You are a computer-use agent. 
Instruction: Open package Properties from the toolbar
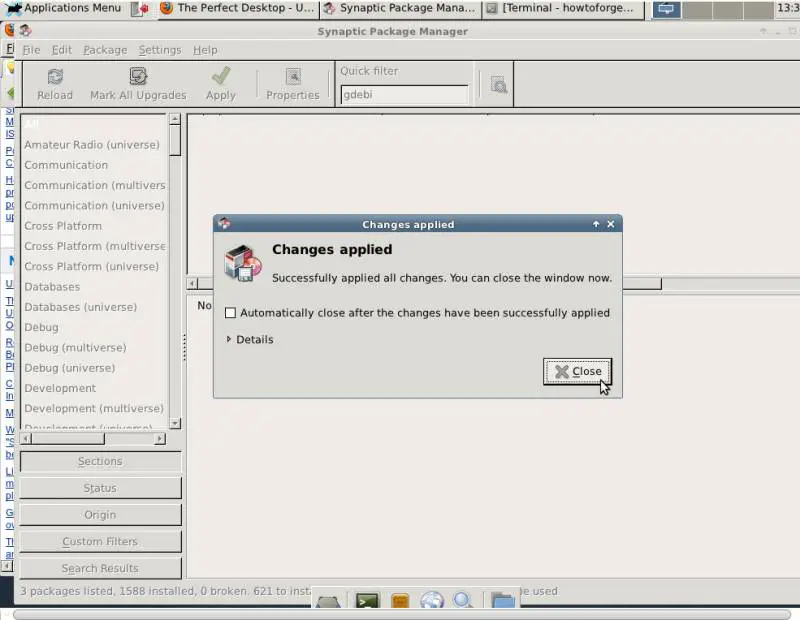[292, 77]
